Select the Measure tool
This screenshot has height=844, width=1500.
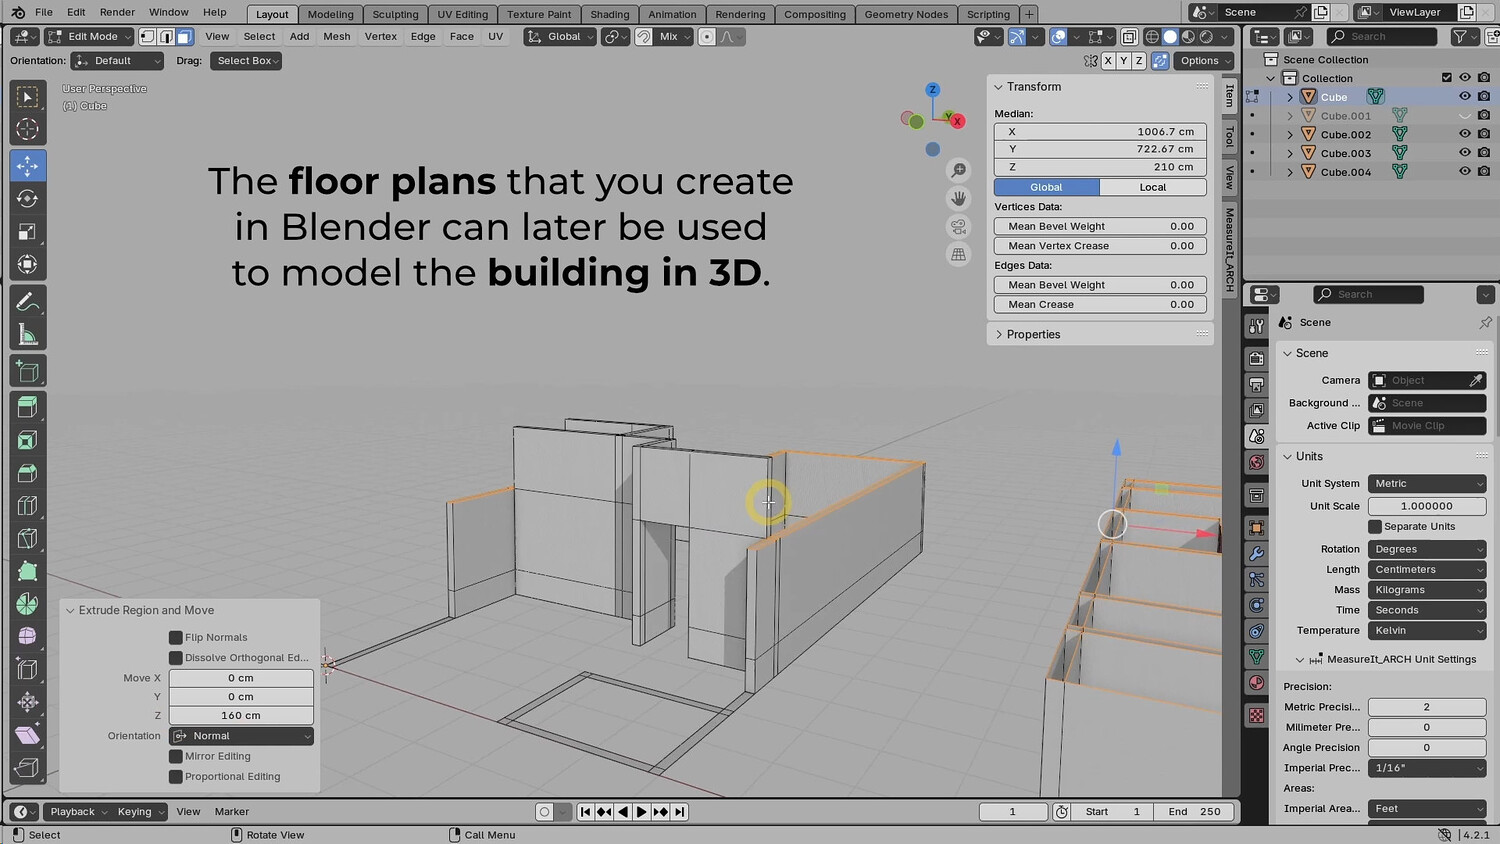(27, 335)
